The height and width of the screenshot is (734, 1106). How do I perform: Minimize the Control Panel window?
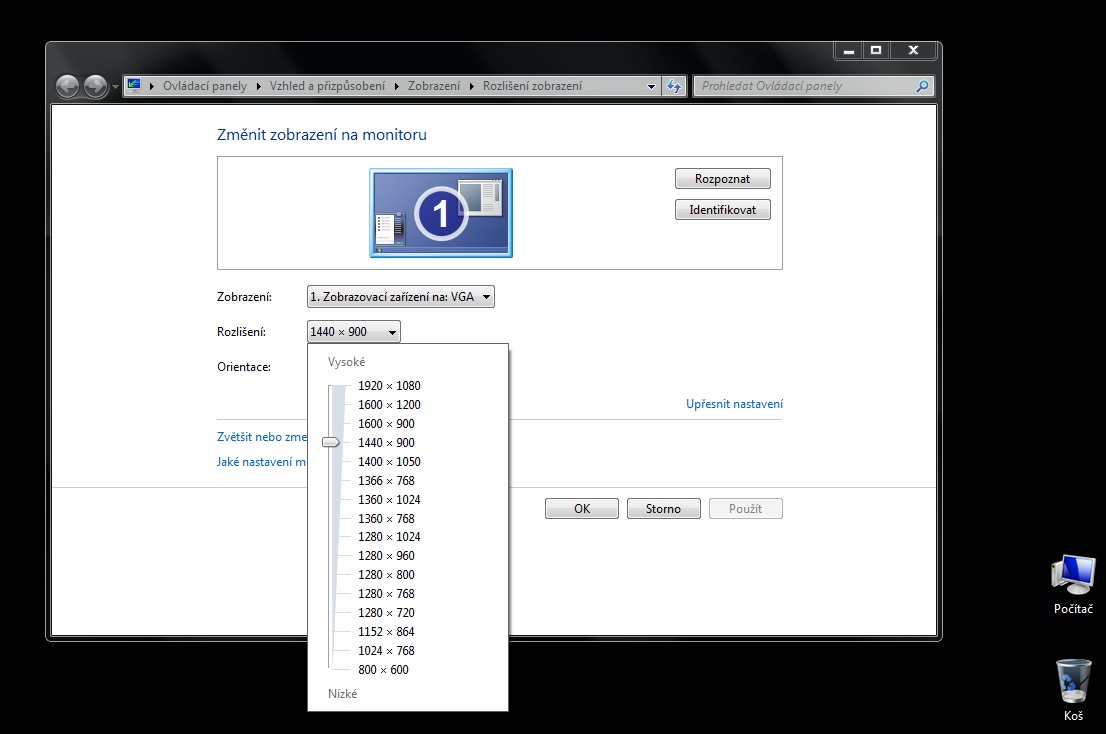tap(849, 51)
